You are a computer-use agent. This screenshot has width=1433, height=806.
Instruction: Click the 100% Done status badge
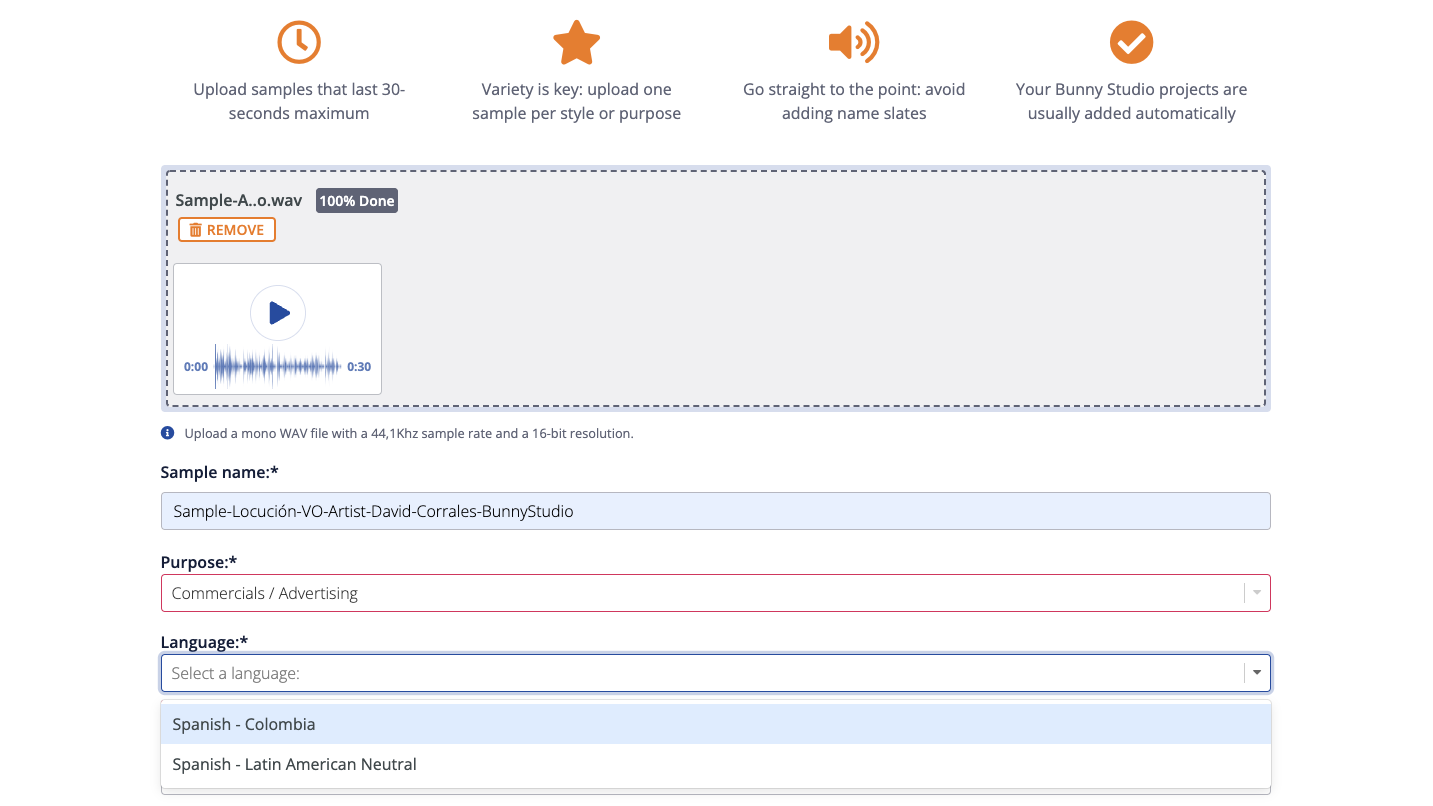357,201
